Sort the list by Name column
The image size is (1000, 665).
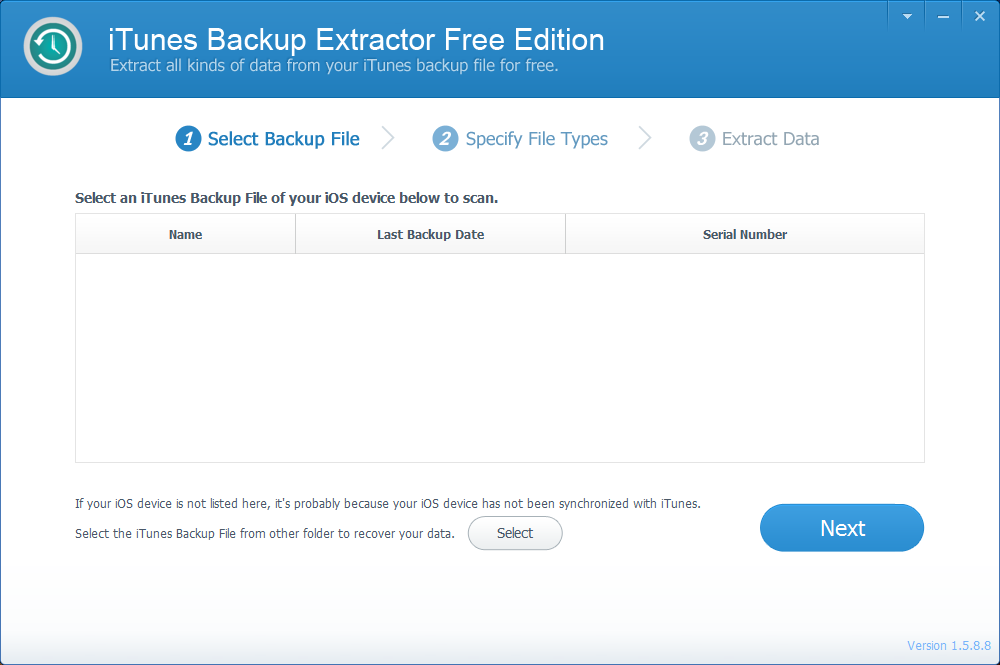coord(185,233)
